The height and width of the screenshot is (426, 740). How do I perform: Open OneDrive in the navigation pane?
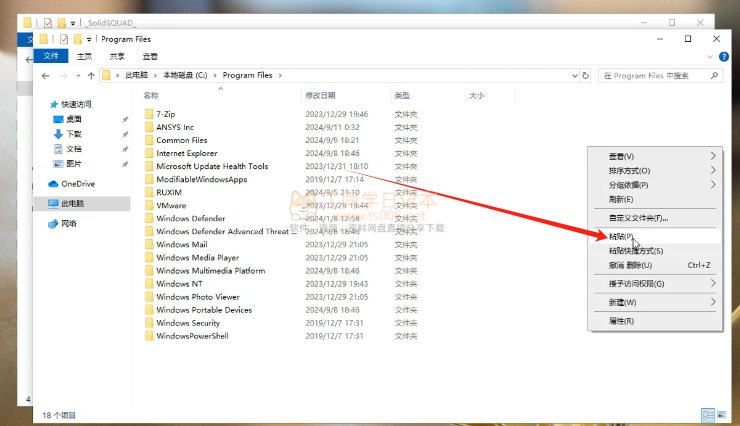click(77, 184)
